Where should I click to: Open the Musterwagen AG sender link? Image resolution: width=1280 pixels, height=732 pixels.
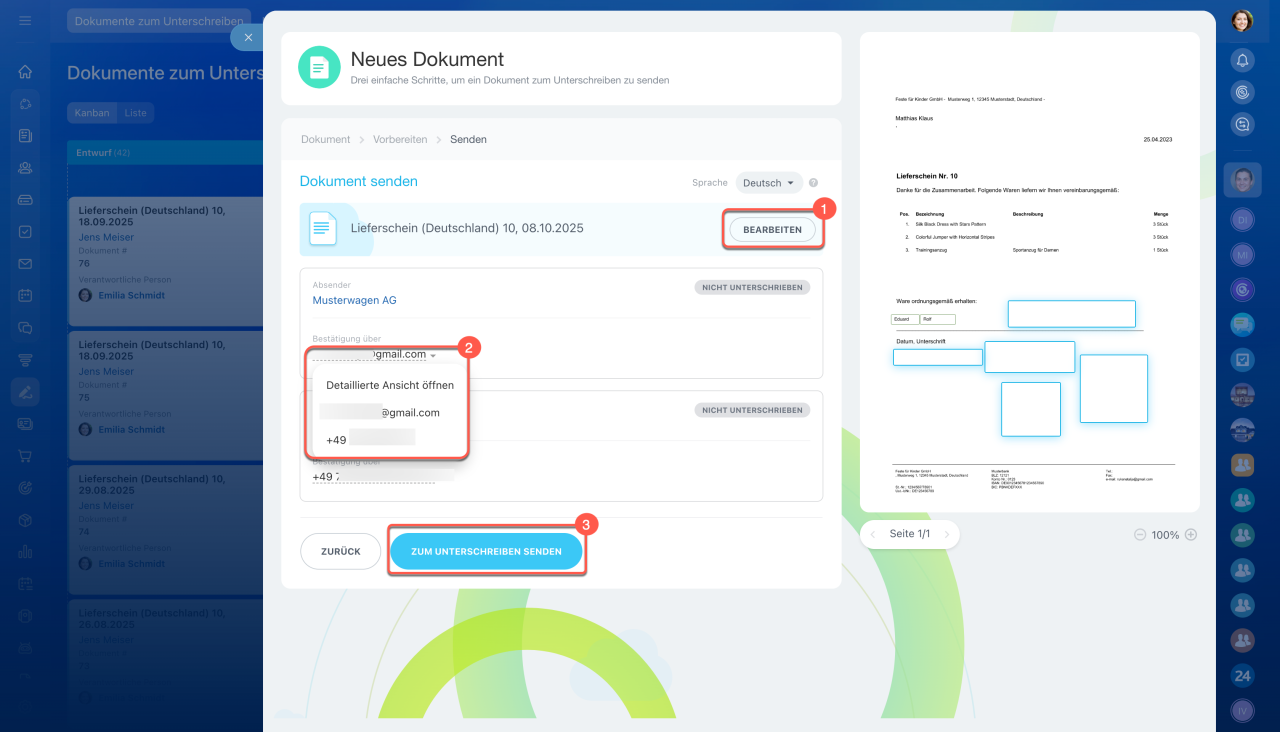click(x=354, y=300)
